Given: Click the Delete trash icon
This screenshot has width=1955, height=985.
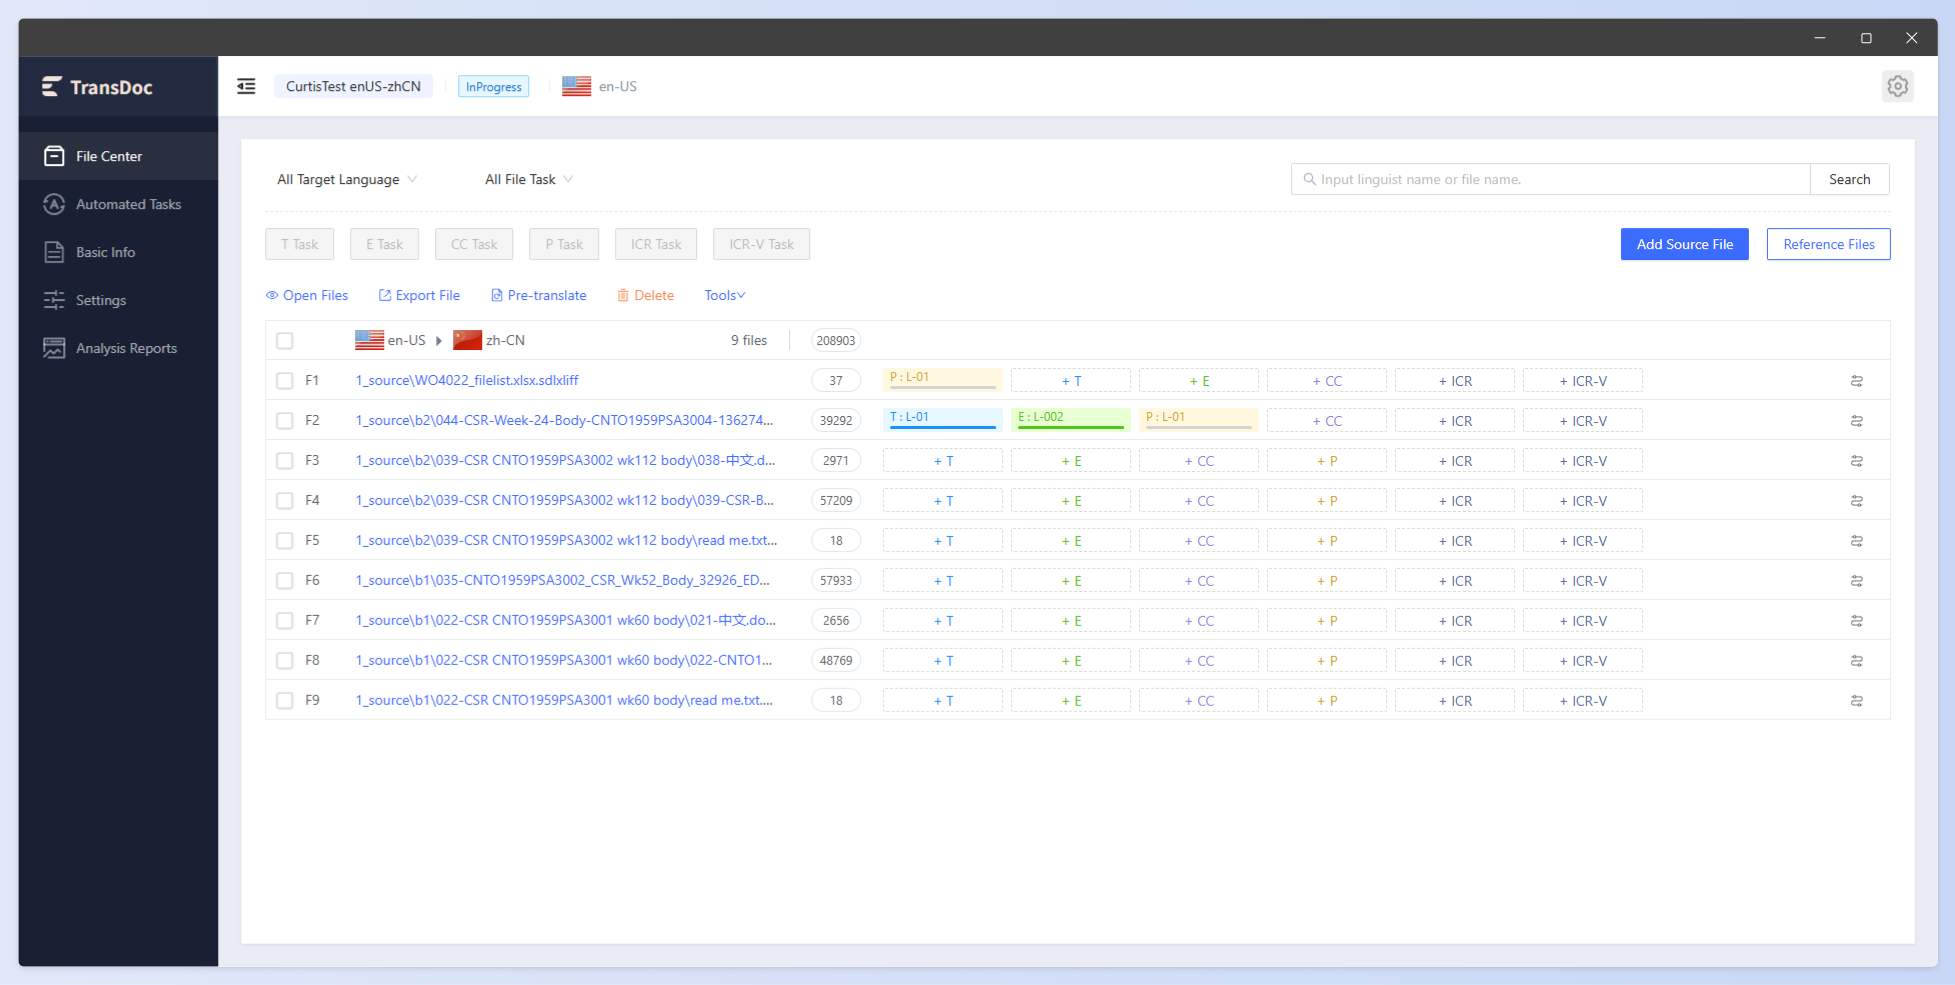Looking at the screenshot, I should point(623,295).
